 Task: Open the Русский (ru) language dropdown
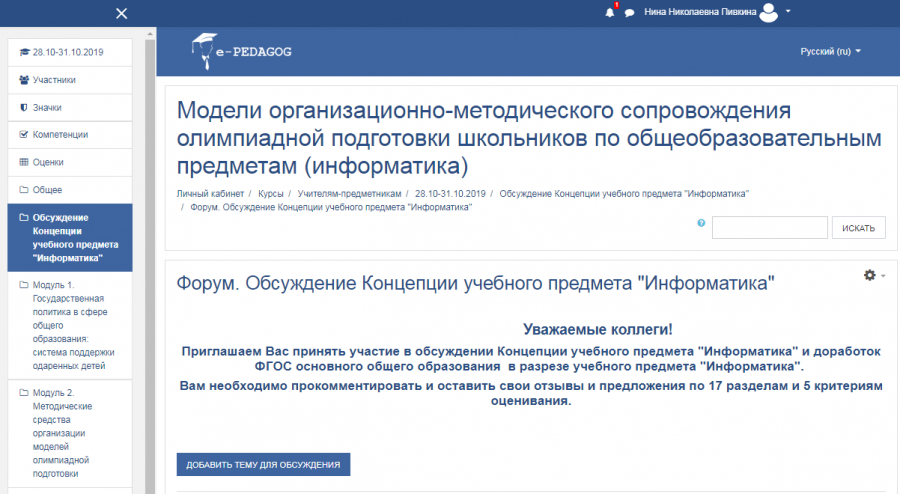pyautogui.click(x=831, y=51)
